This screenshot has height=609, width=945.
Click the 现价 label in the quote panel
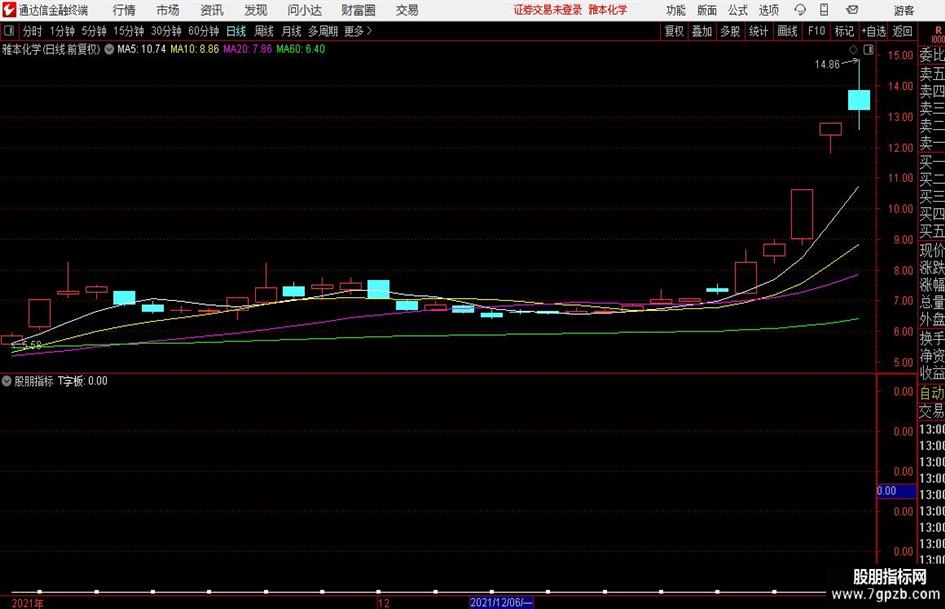pyautogui.click(x=932, y=250)
